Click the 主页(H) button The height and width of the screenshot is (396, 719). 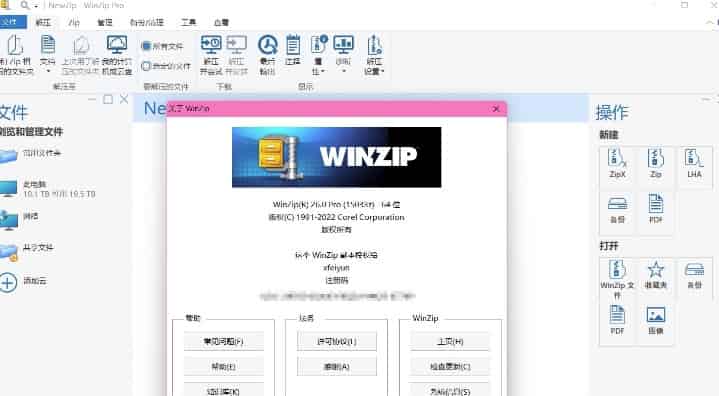click(x=450, y=341)
